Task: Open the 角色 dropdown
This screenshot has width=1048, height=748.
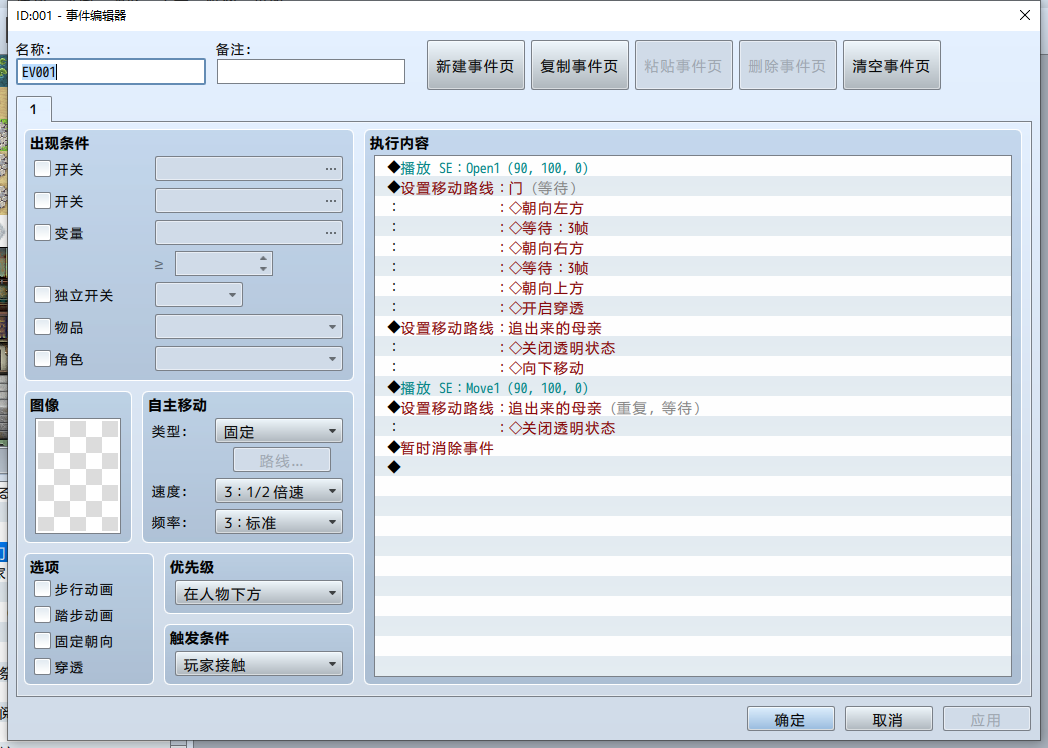Action: [249, 359]
